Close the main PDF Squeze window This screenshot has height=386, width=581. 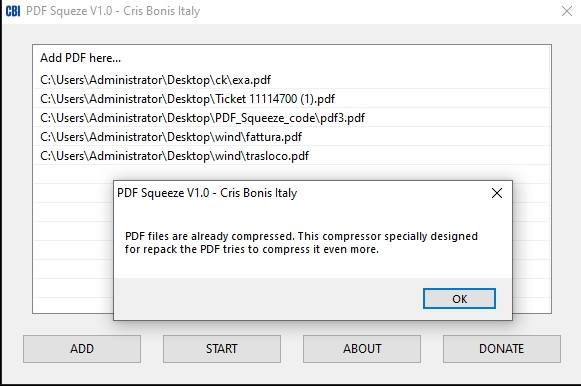[x=567, y=11]
